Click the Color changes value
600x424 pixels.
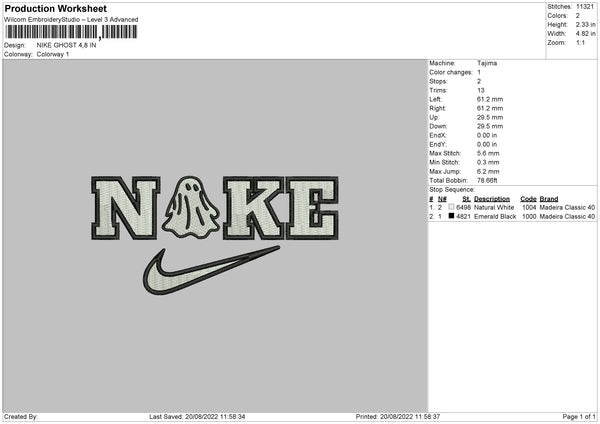point(479,72)
